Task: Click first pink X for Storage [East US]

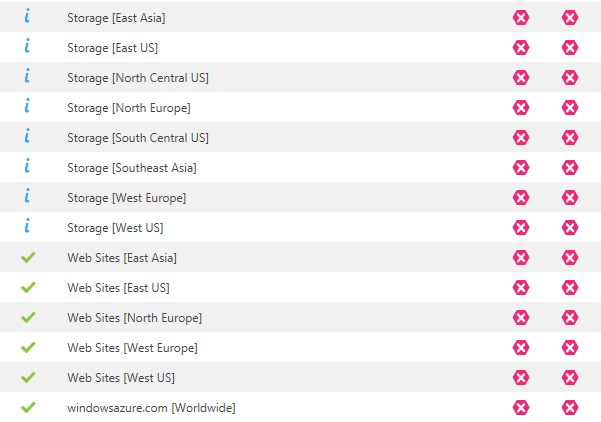Action: point(521,48)
